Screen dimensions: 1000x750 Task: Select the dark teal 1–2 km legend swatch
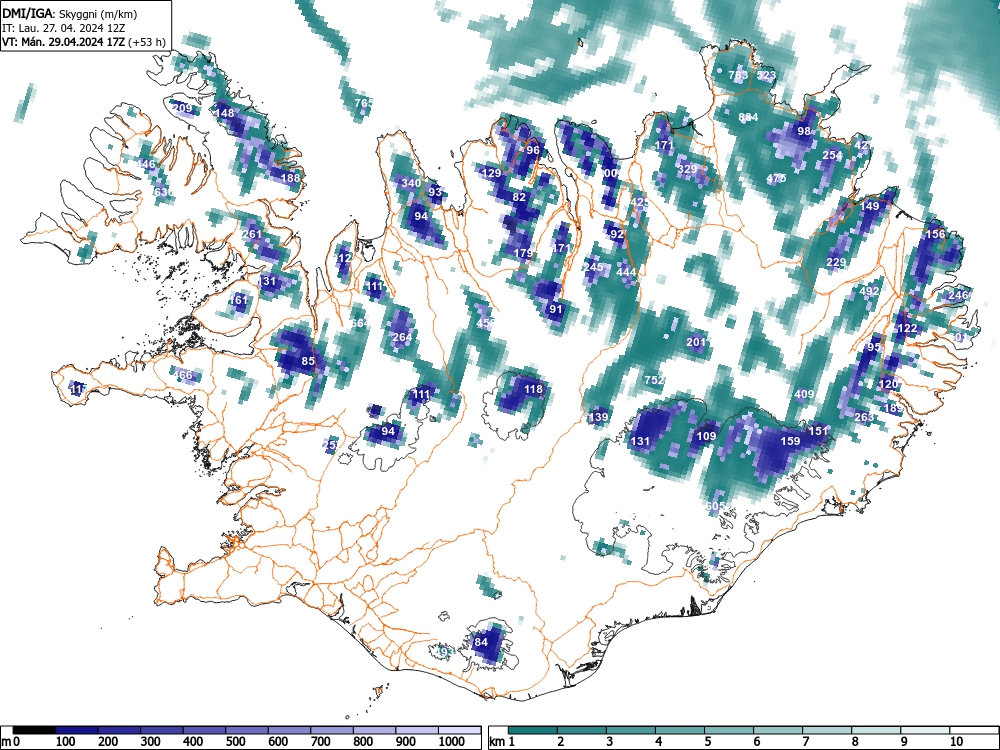533,730
